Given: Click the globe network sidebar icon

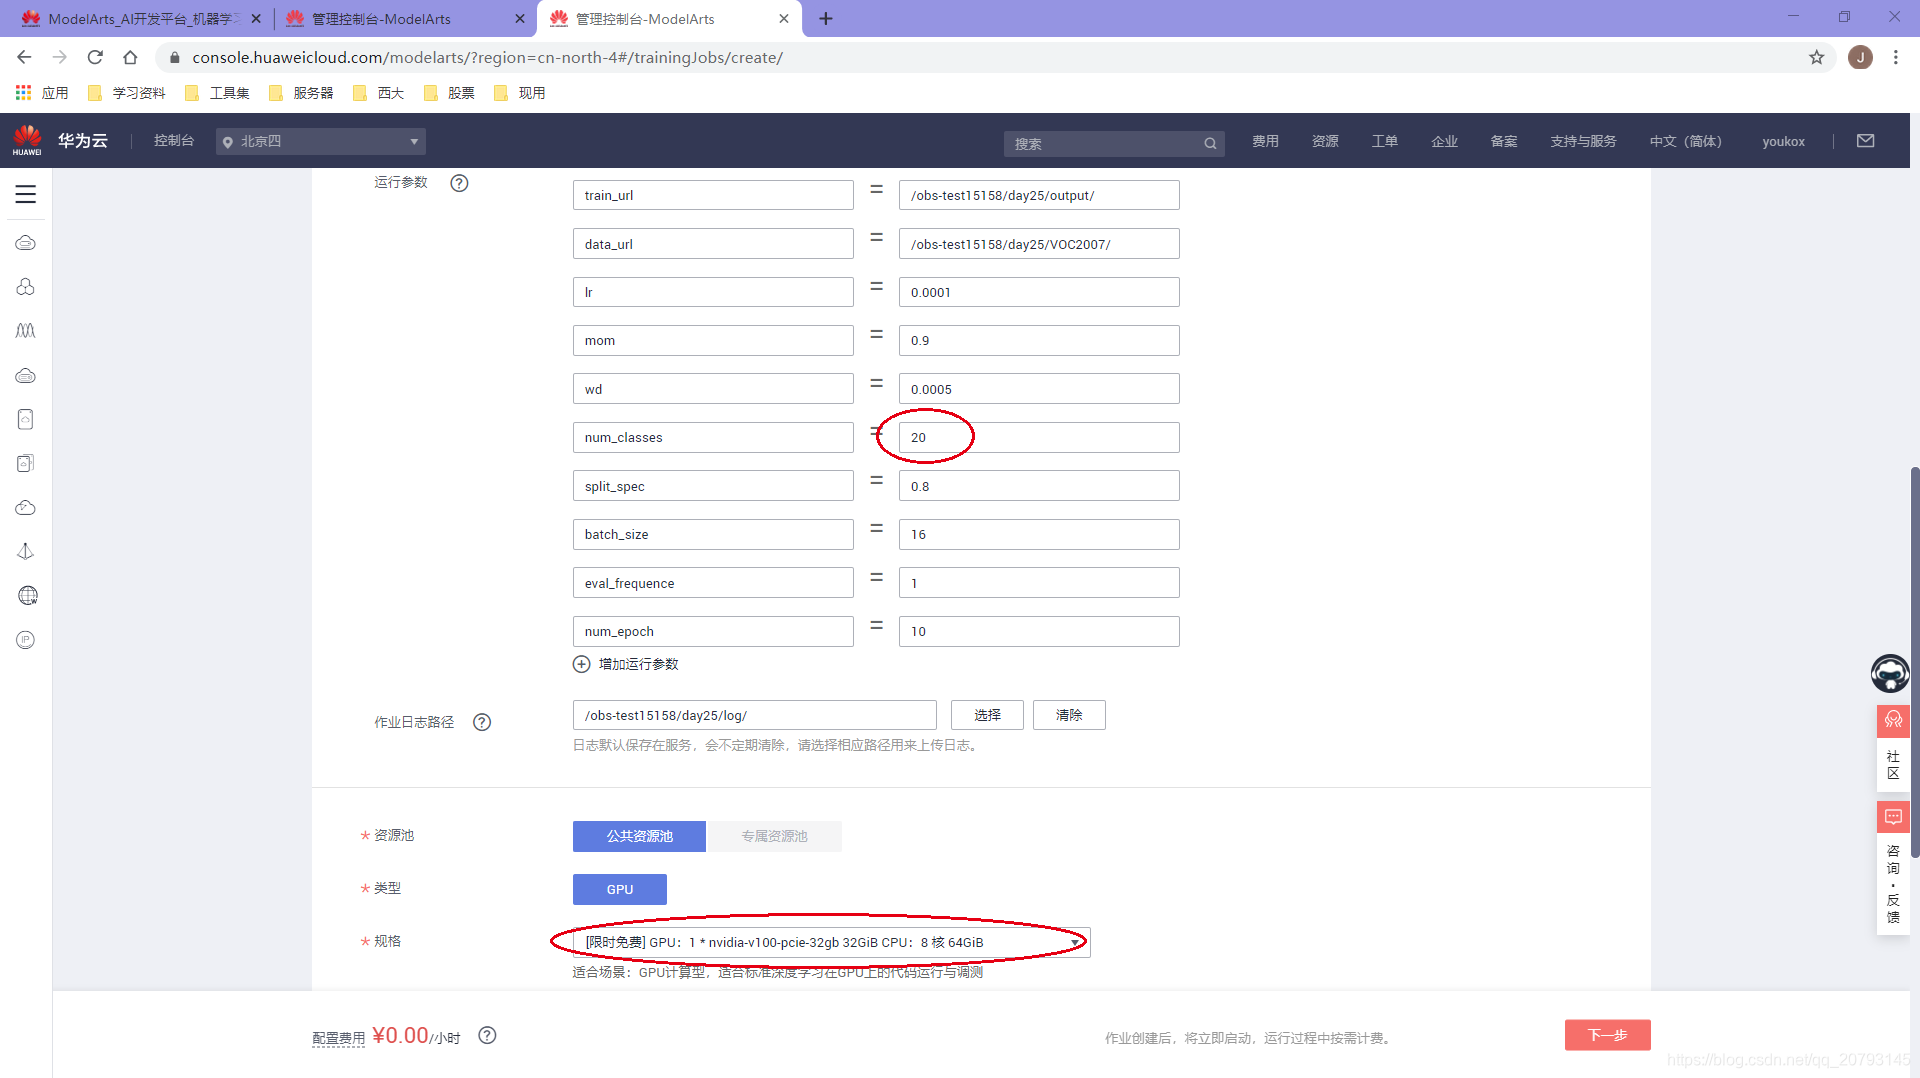Looking at the screenshot, I should [x=27, y=596].
